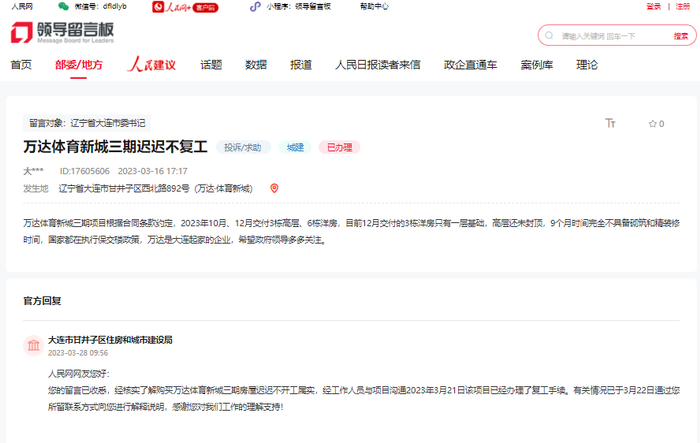Click the post date 2023-03-16 17:17

153,171
